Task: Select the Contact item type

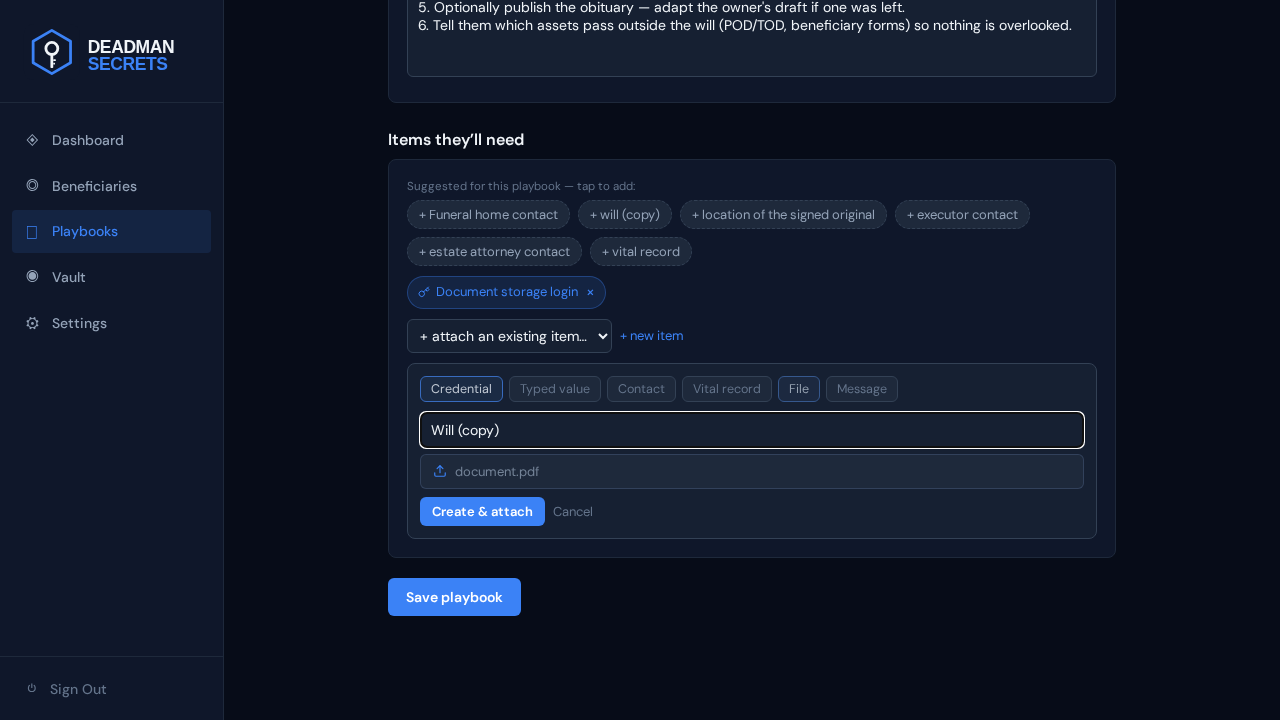Action: click(x=641, y=389)
